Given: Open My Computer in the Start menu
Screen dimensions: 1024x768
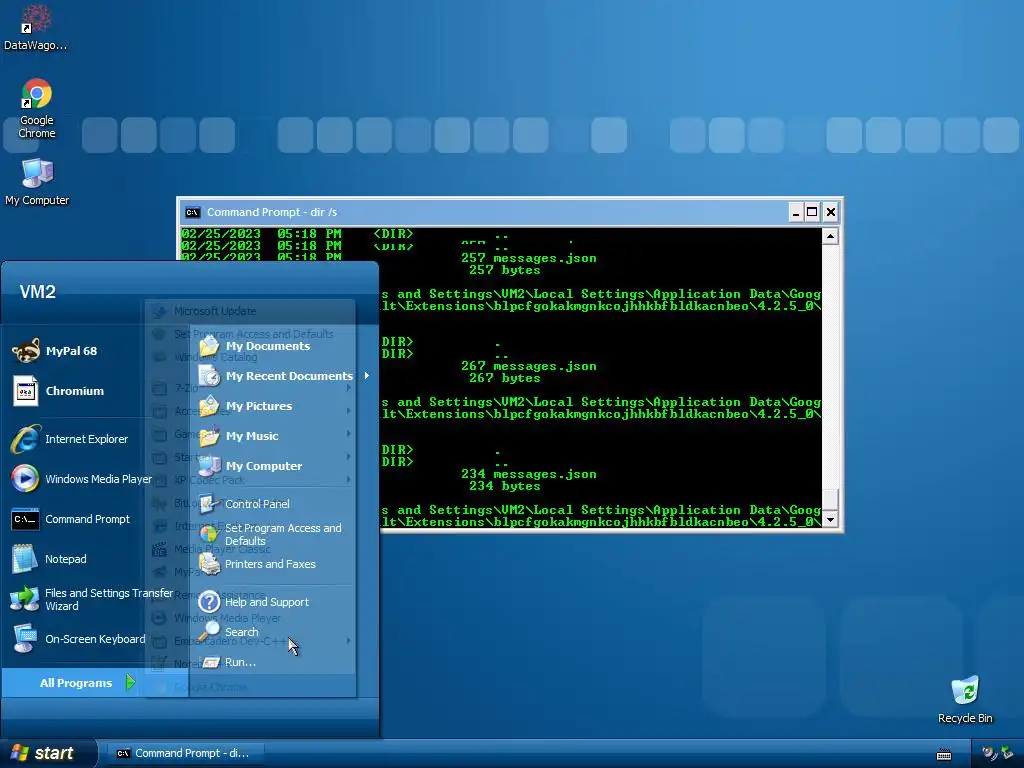Looking at the screenshot, I should pyautogui.click(x=251, y=466).
